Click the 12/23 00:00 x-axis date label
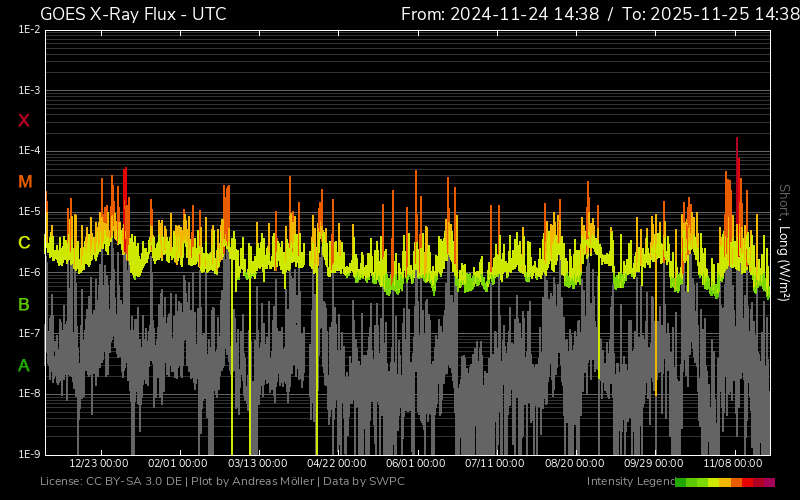Image resolution: width=800 pixels, height=500 pixels. 98,464
